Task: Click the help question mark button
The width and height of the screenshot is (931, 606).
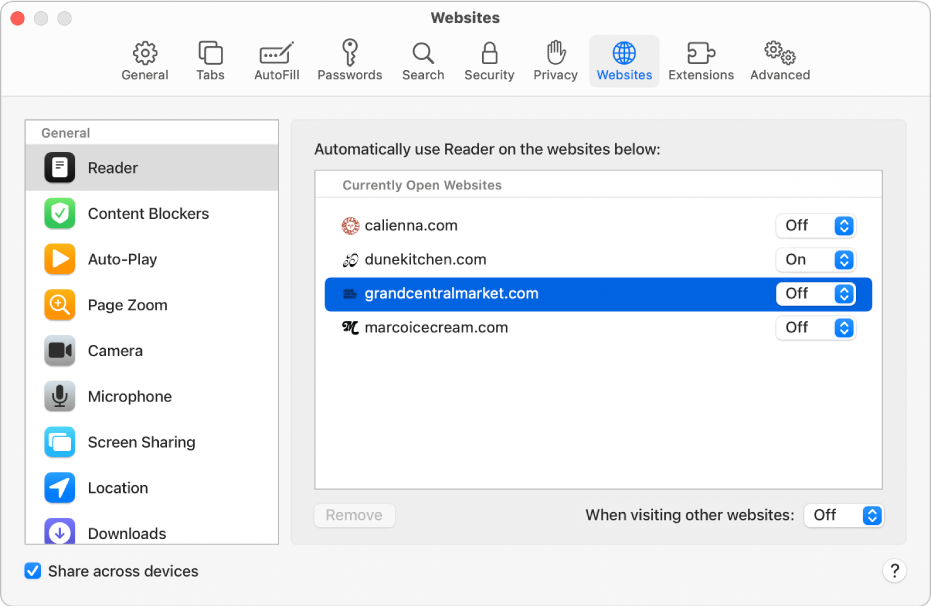Action: [x=894, y=571]
